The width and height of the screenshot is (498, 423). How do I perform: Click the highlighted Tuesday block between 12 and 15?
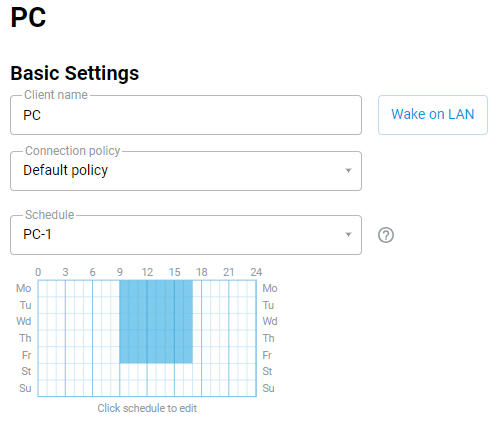pyautogui.click(x=161, y=305)
